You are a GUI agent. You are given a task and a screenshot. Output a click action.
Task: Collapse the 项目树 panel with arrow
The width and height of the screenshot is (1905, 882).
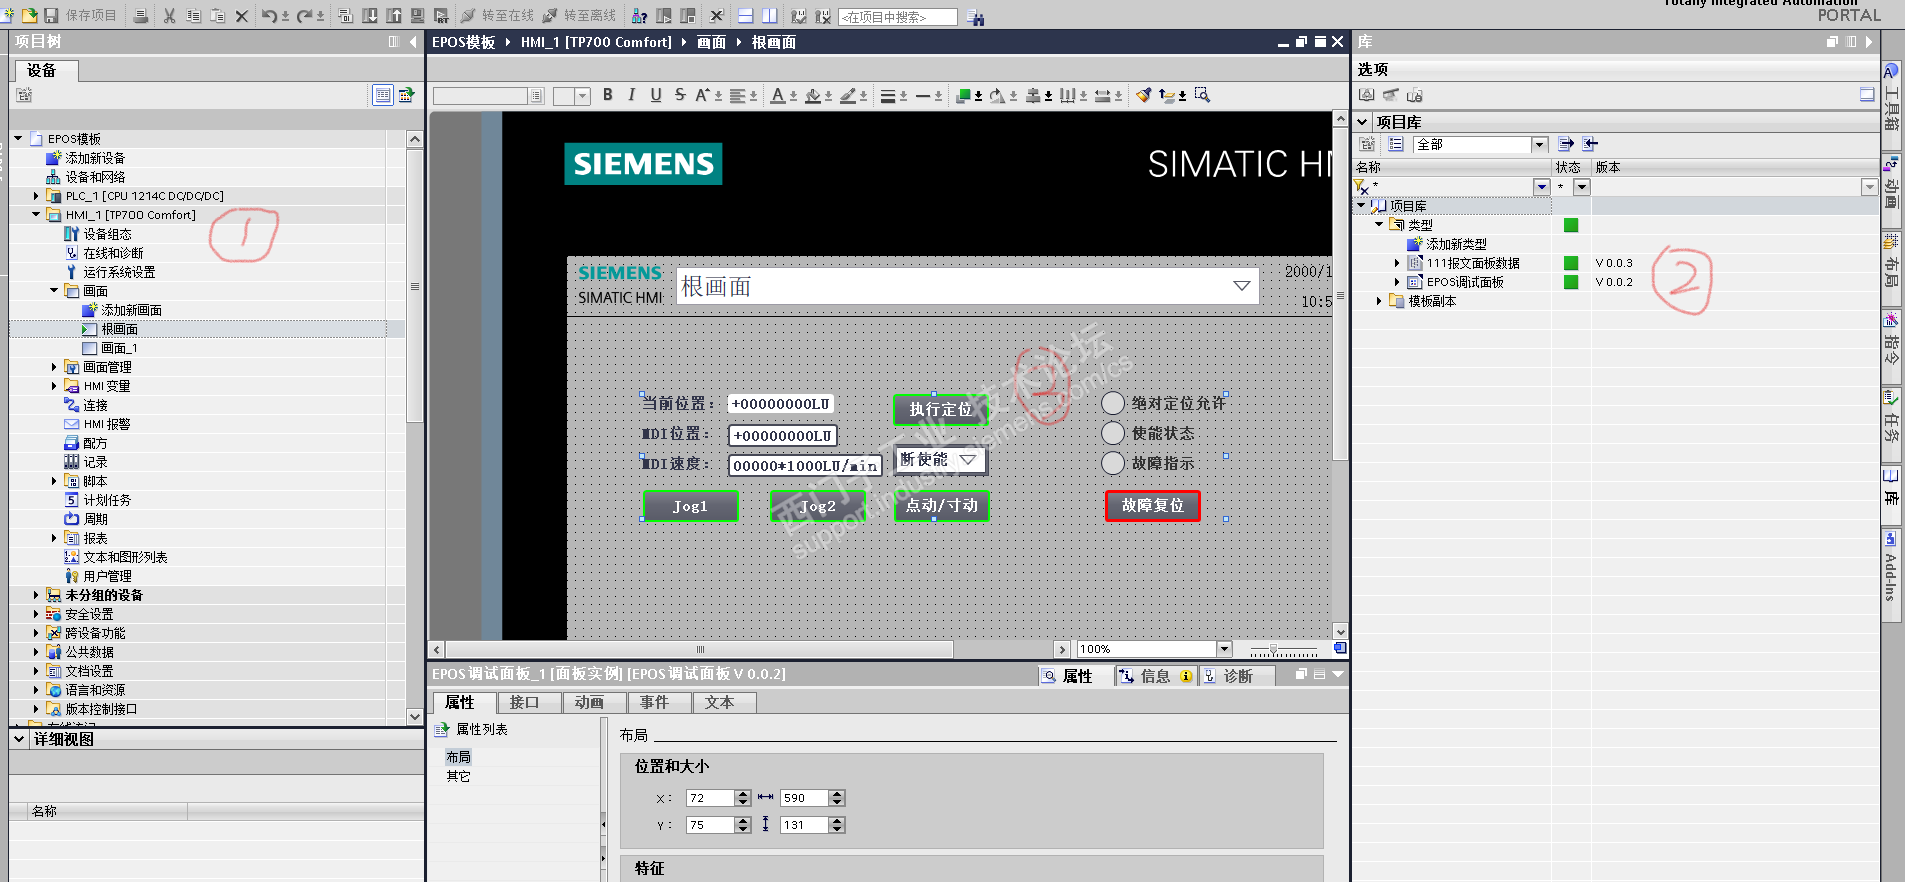[x=412, y=42]
